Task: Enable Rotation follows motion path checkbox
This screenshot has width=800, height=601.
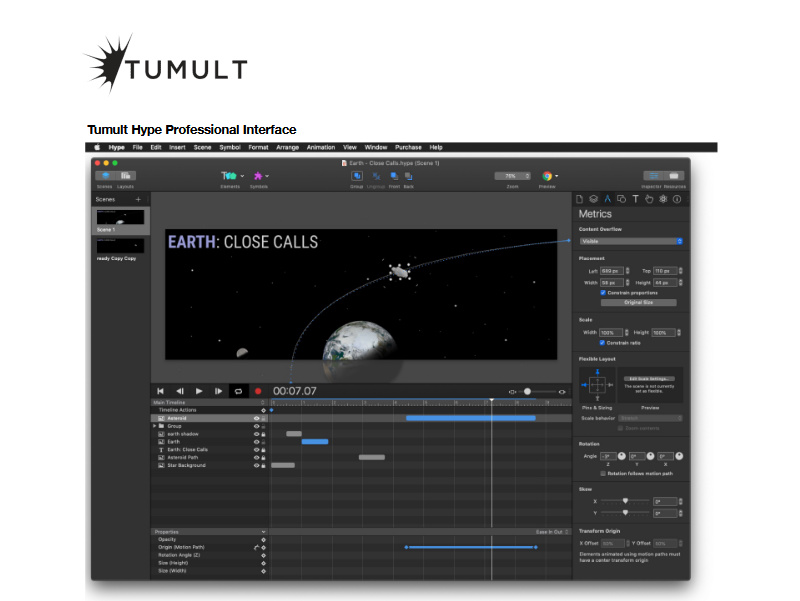Action: (x=603, y=473)
